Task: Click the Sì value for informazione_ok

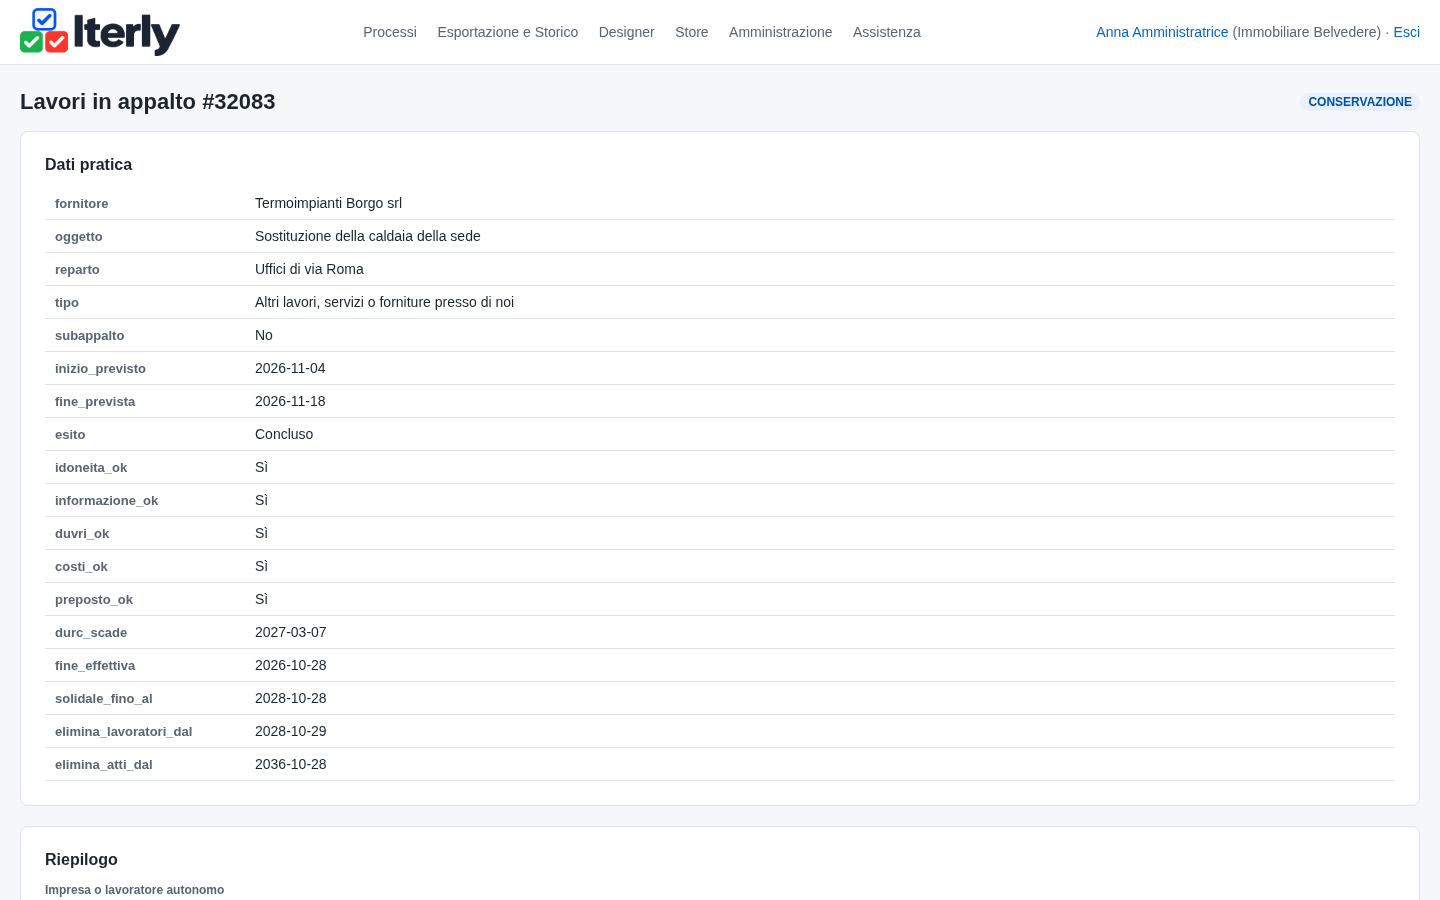Action: coord(262,500)
